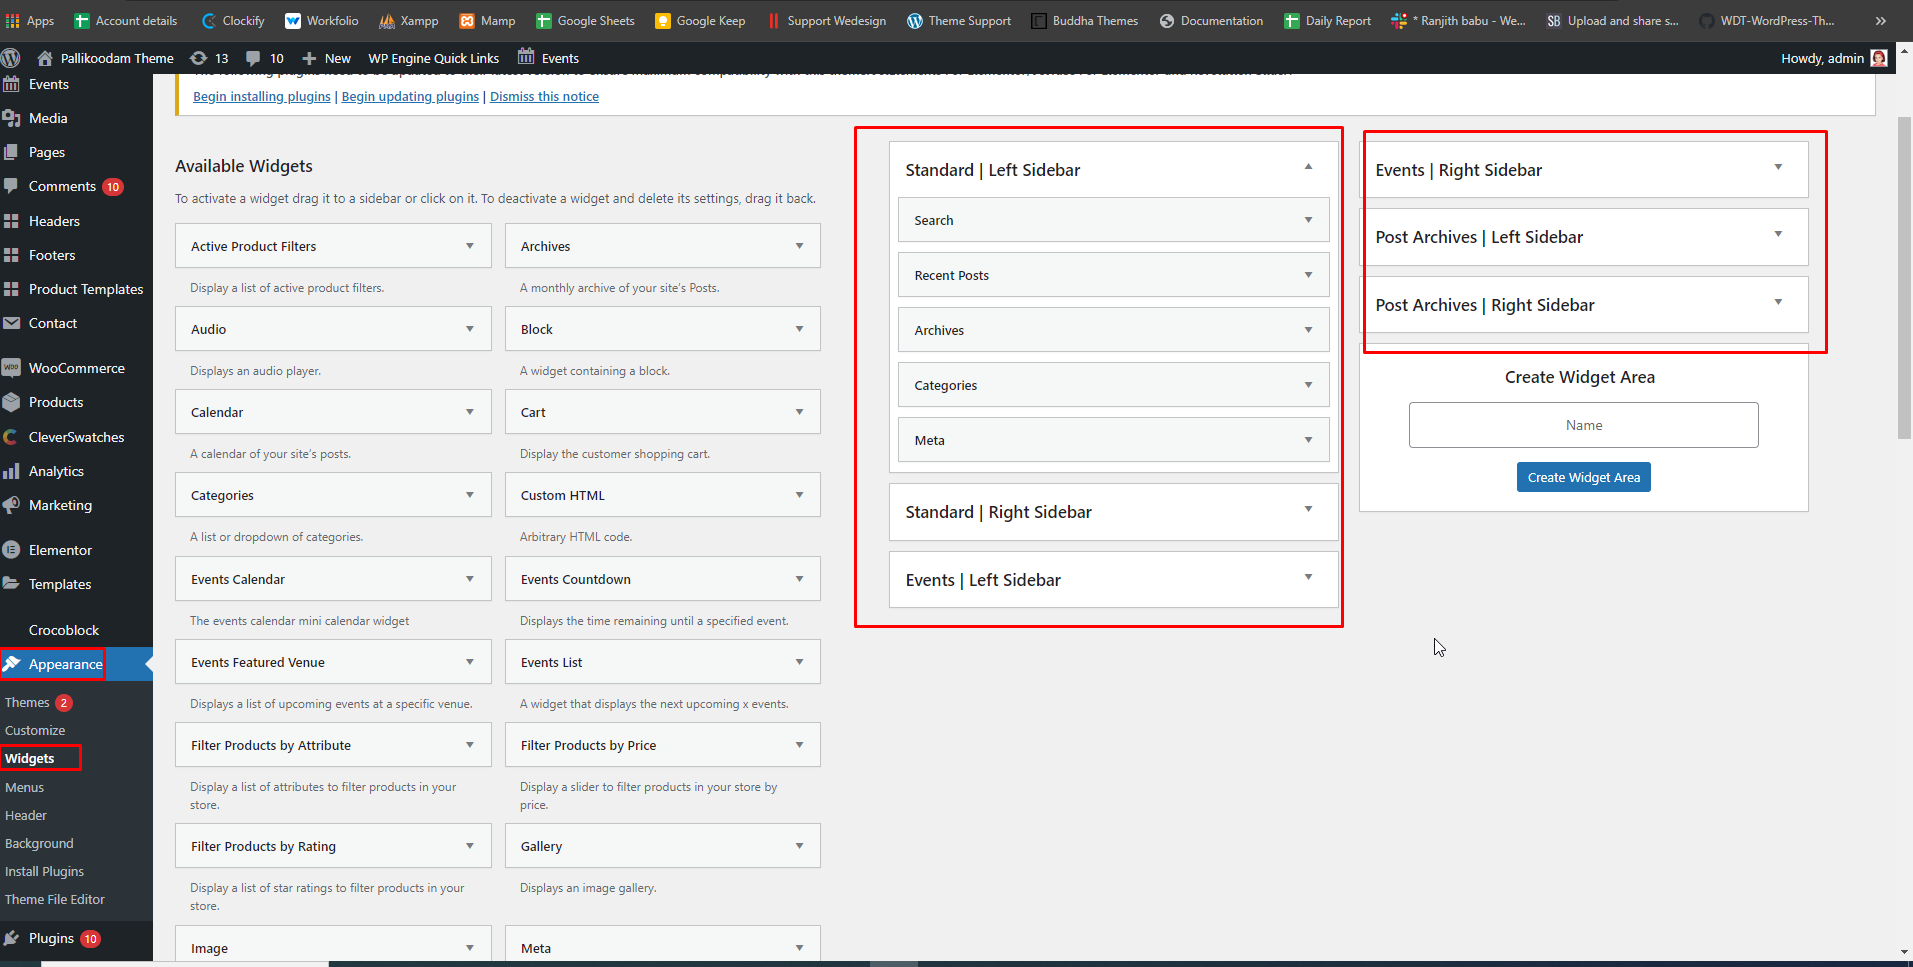The image size is (1913, 967).
Task: Open the Theme File Editor submenu
Action: point(55,899)
